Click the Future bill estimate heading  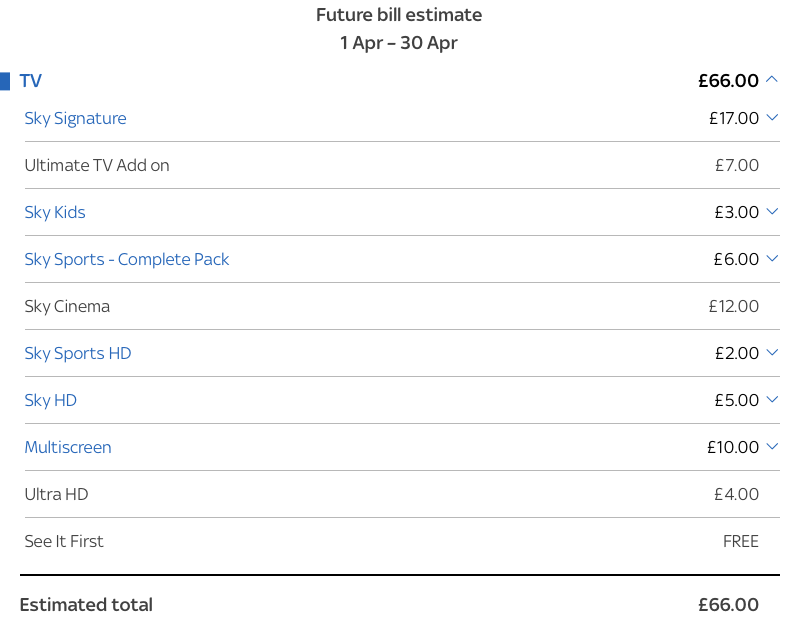tap(399, 15)
